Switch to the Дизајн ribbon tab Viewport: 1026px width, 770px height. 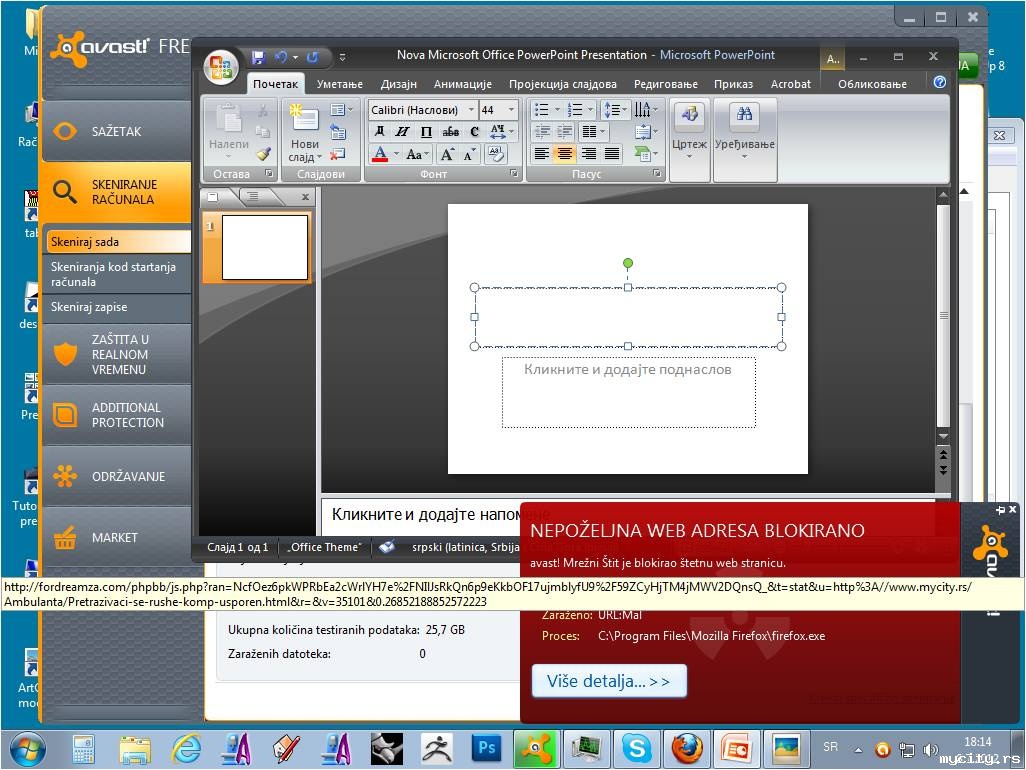(398, 84)
